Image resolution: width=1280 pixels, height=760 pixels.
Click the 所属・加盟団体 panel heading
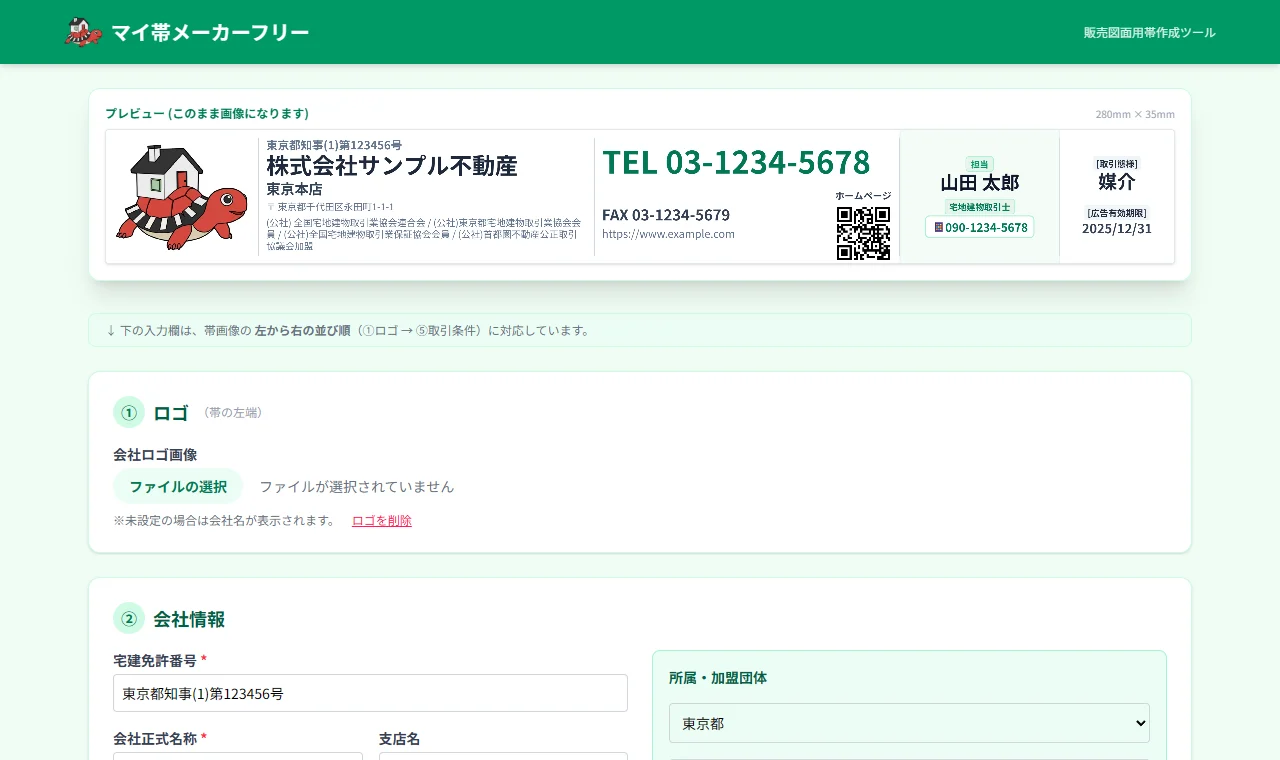(718, 678)
